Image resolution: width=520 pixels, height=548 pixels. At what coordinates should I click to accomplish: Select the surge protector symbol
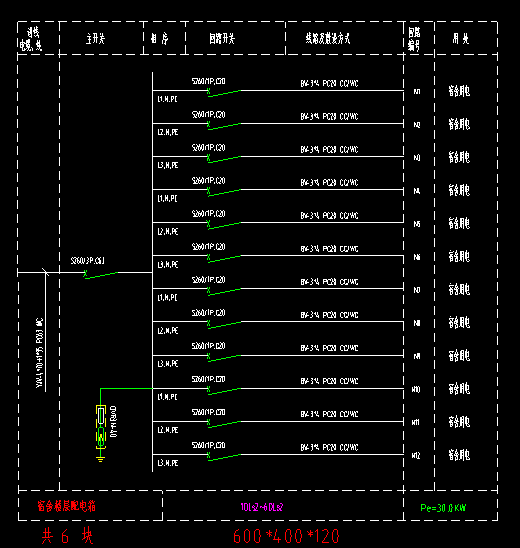click(x=101, y=427)
